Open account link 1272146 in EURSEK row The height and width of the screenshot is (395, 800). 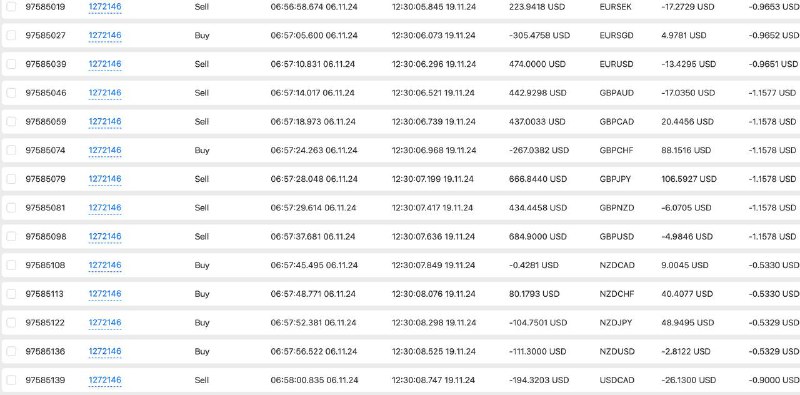coord(105,7)
